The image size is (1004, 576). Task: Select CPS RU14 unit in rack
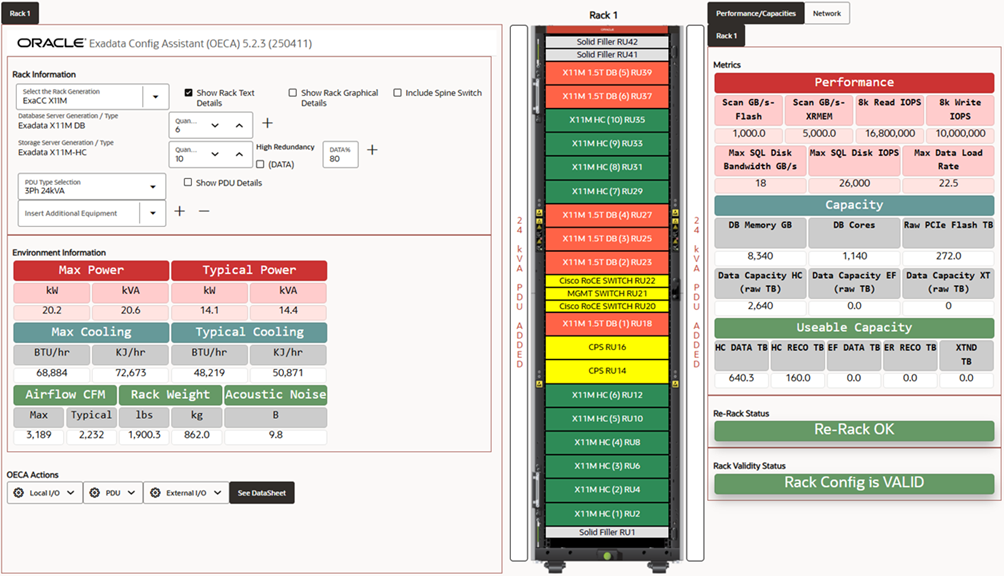tap(607, 371)
